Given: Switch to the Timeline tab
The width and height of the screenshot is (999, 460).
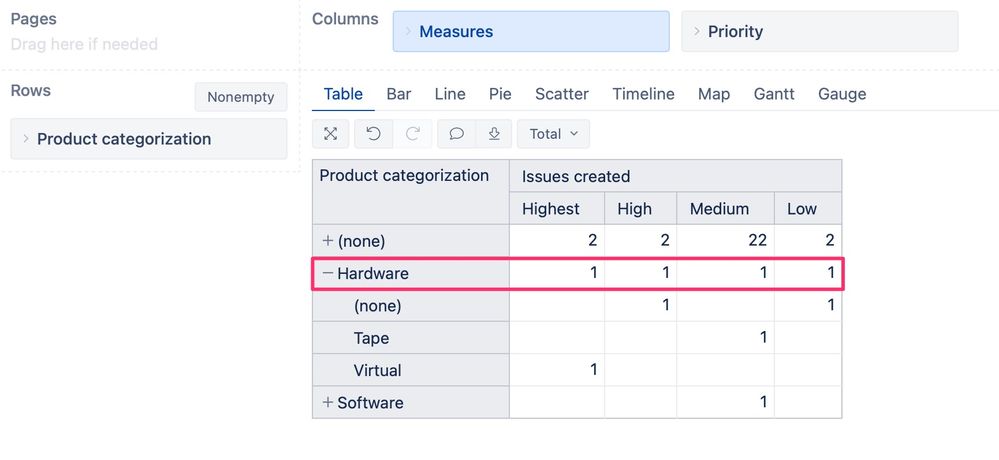Looking at the screenshot, I should coord(643,94).
